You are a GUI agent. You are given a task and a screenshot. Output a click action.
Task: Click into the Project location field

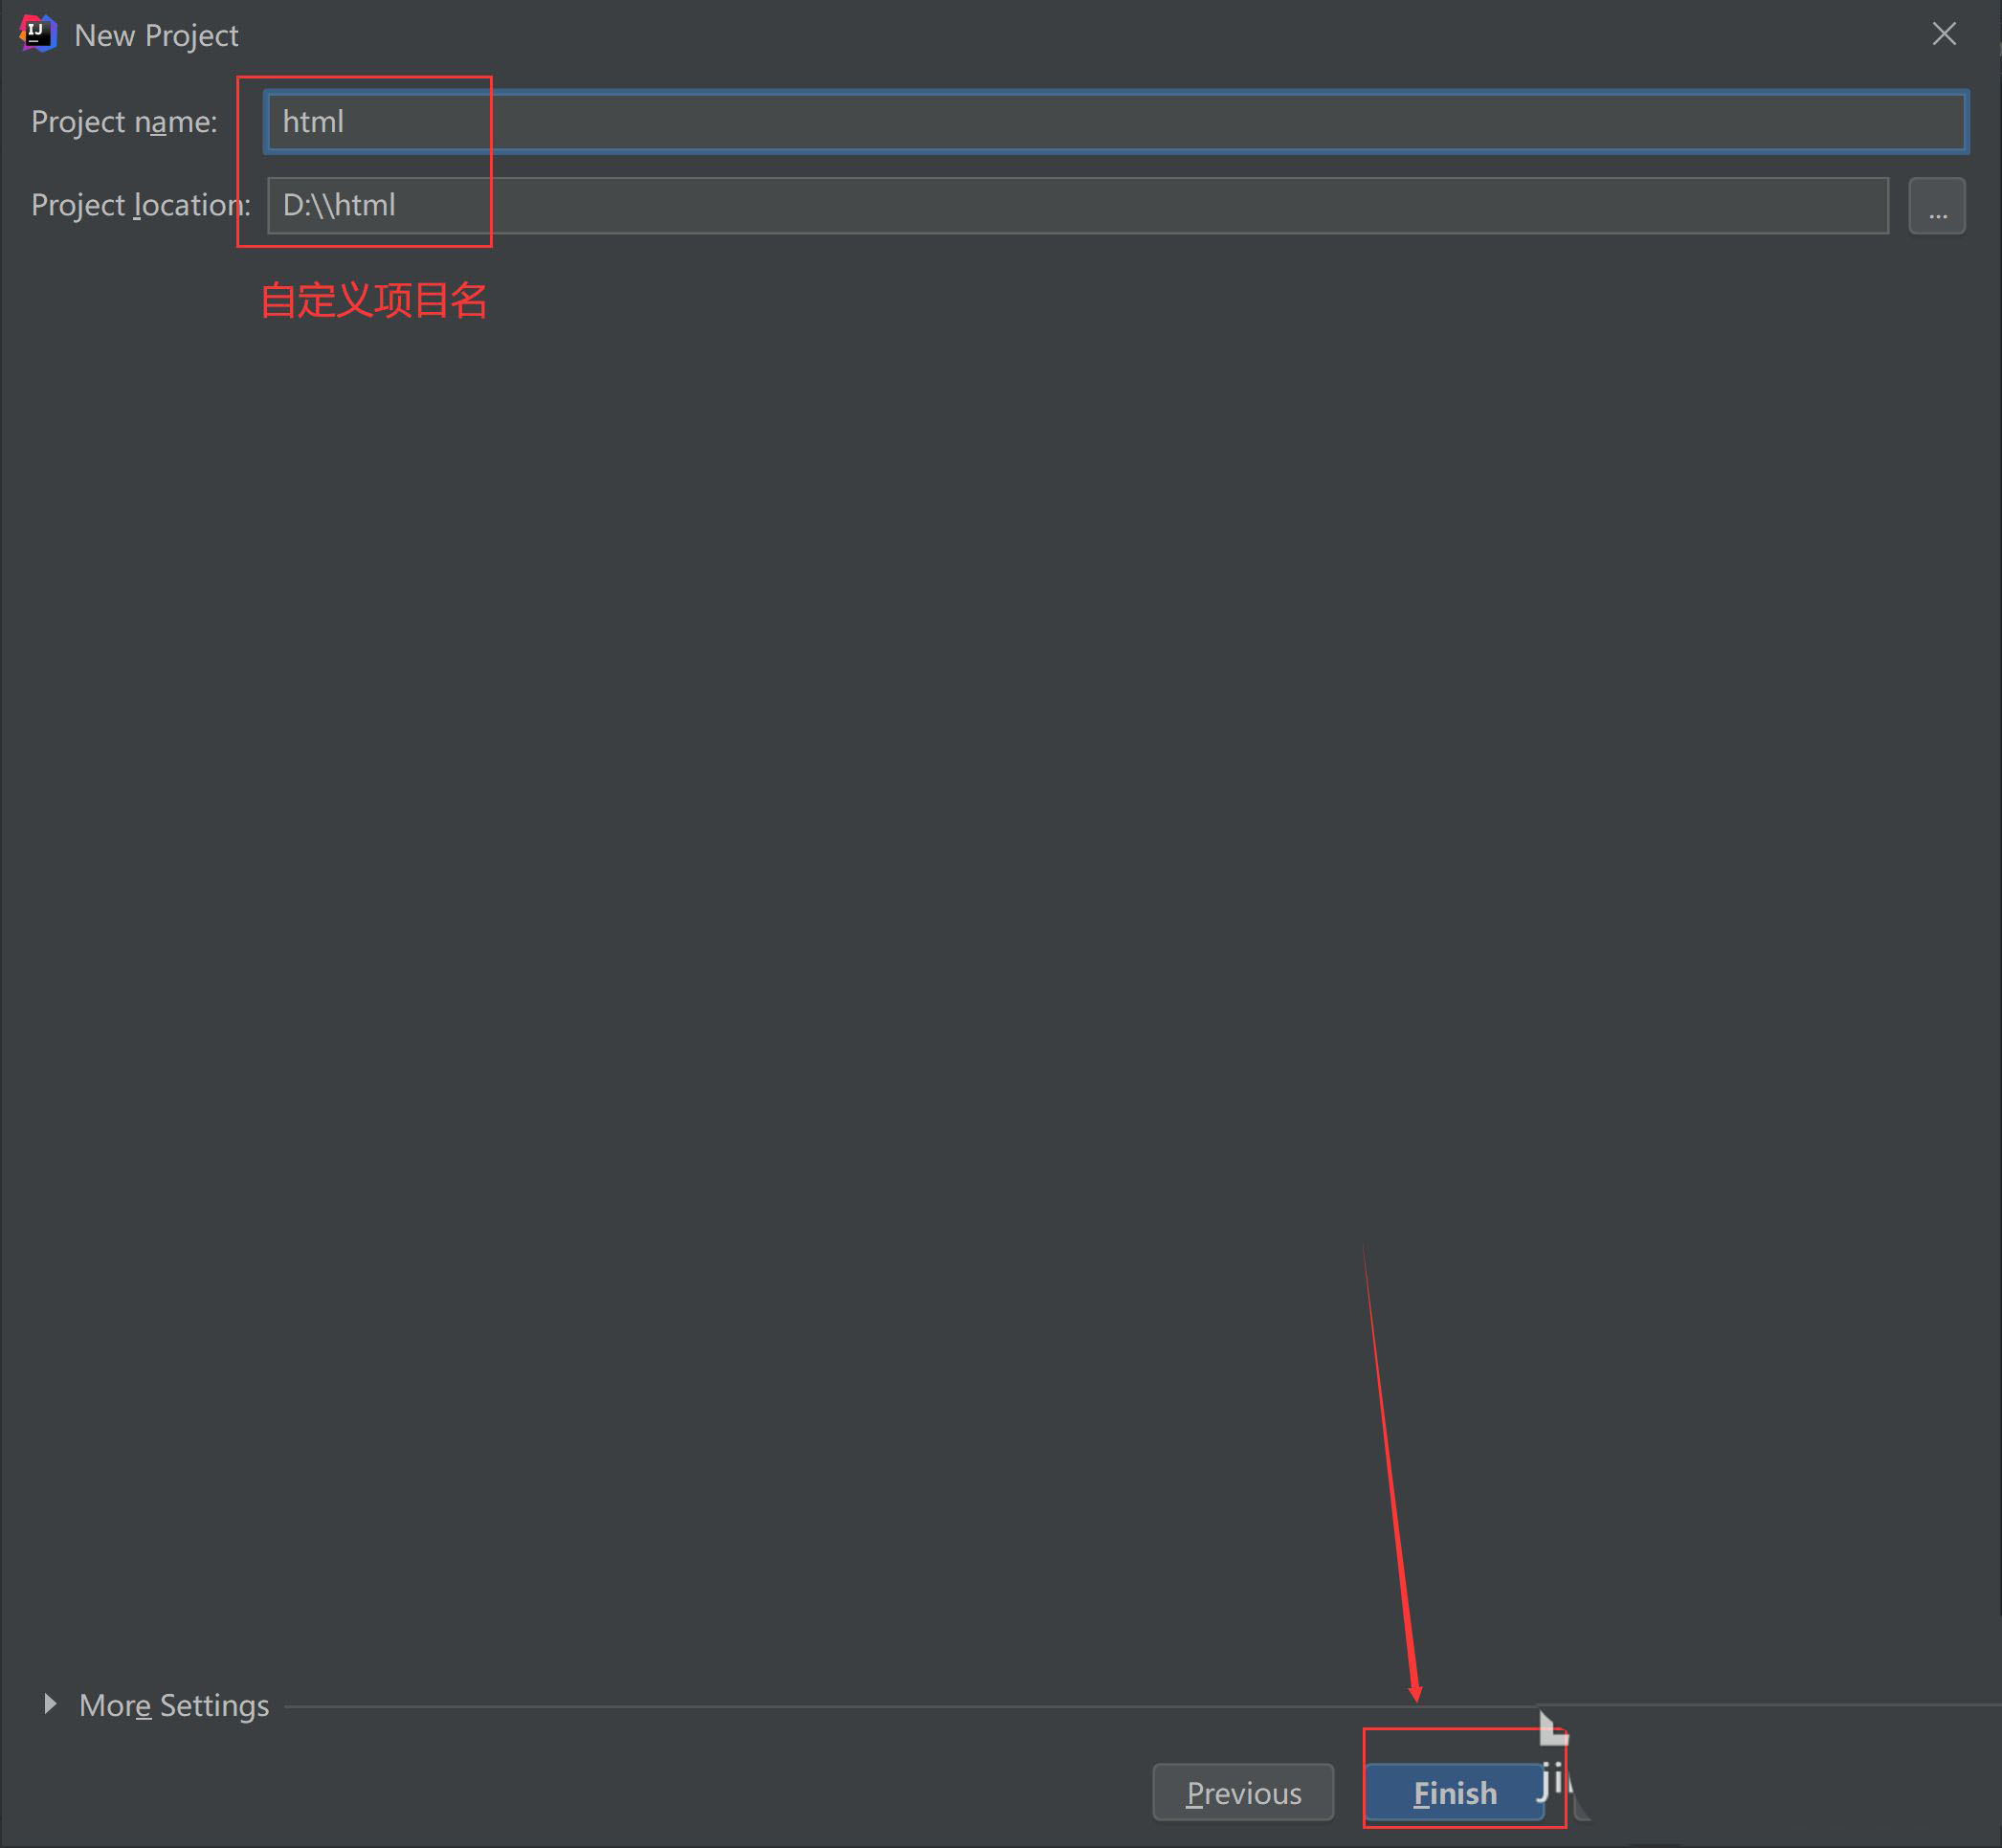1077,206
